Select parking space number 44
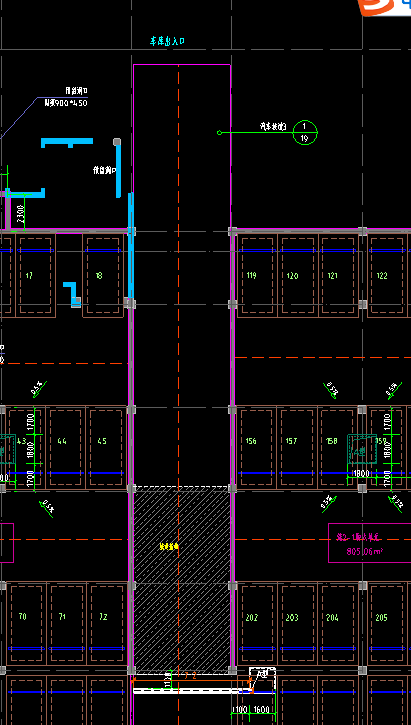The image size is (411, 725). (x=62, y=441)
